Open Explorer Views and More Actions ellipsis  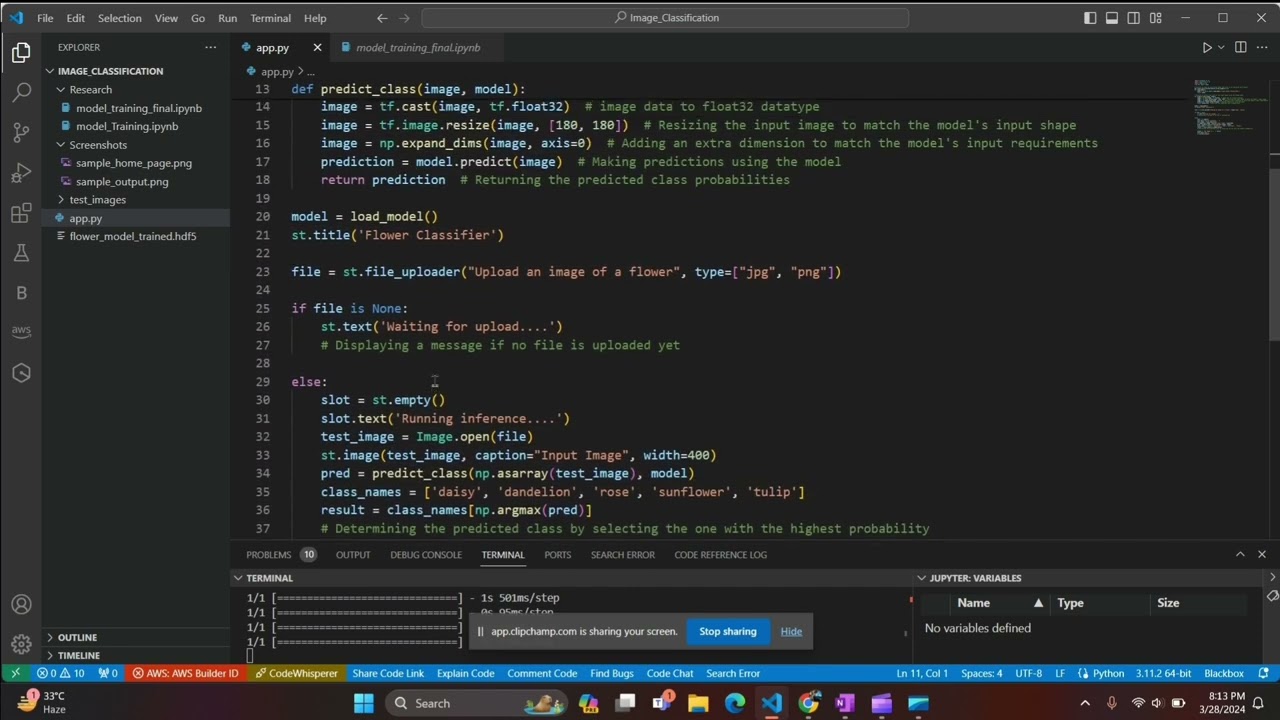pyautogui.click(x=210, y=47)
